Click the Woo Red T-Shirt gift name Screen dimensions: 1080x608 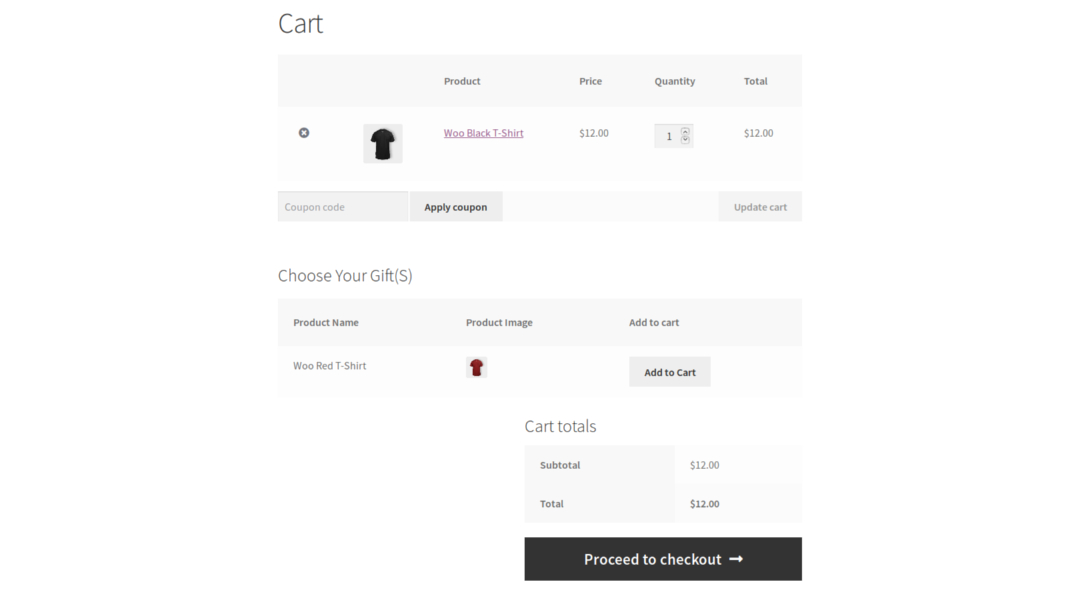click(329, 366)
